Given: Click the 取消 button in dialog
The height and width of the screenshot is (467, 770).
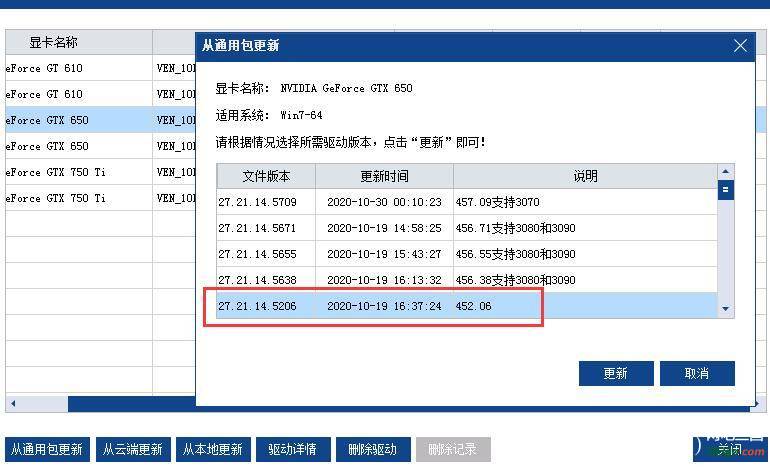Looking at the screenshot, I should point(697,374).
